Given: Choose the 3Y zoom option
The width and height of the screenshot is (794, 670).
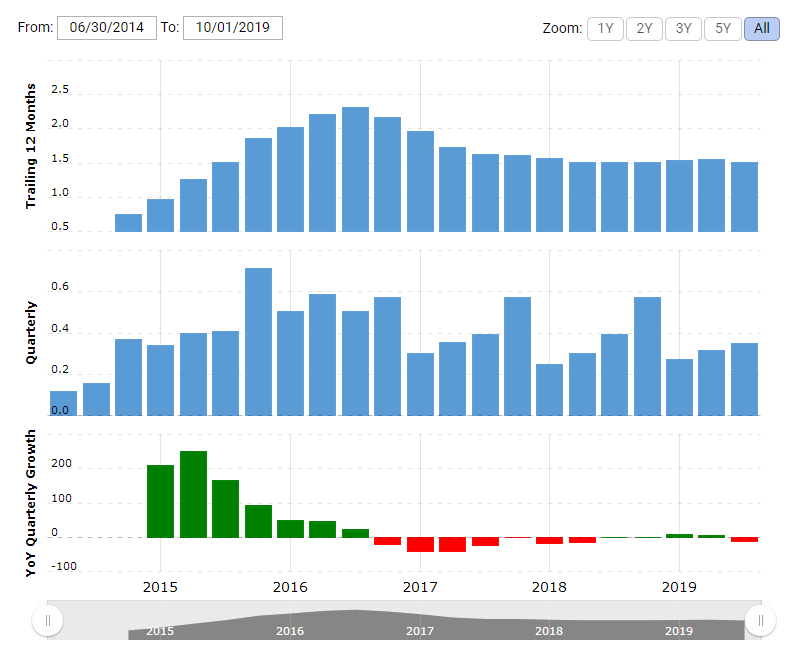Looking at the screenshot, I should point(683,28).
